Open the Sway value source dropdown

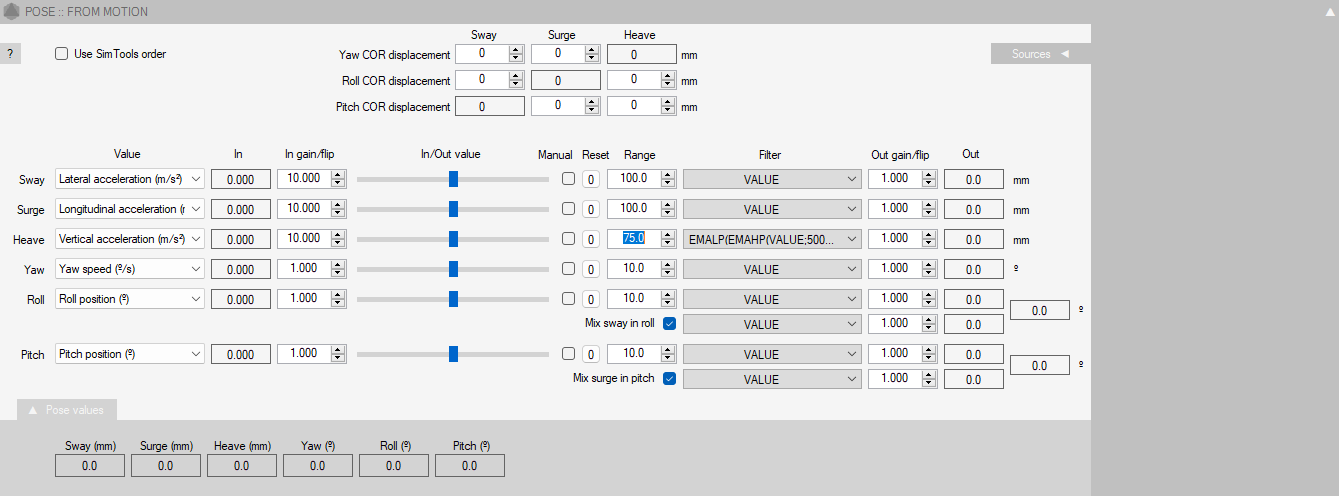coord(129,180)
